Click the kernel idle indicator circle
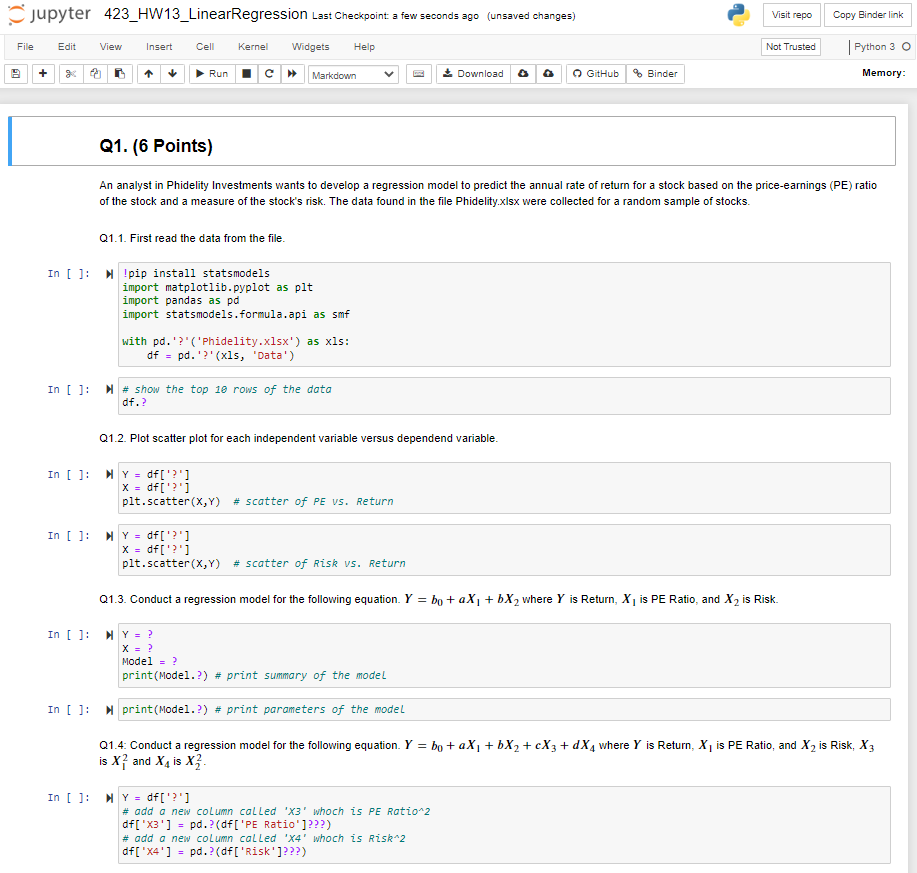This screenshot has height=873, width=917. 906,47
